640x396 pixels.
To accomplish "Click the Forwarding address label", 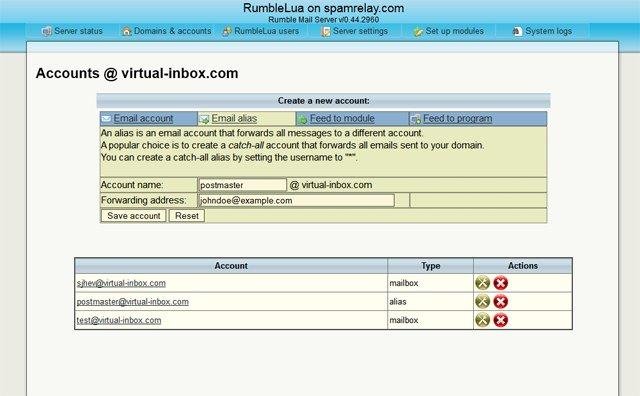I will (144, 200).
